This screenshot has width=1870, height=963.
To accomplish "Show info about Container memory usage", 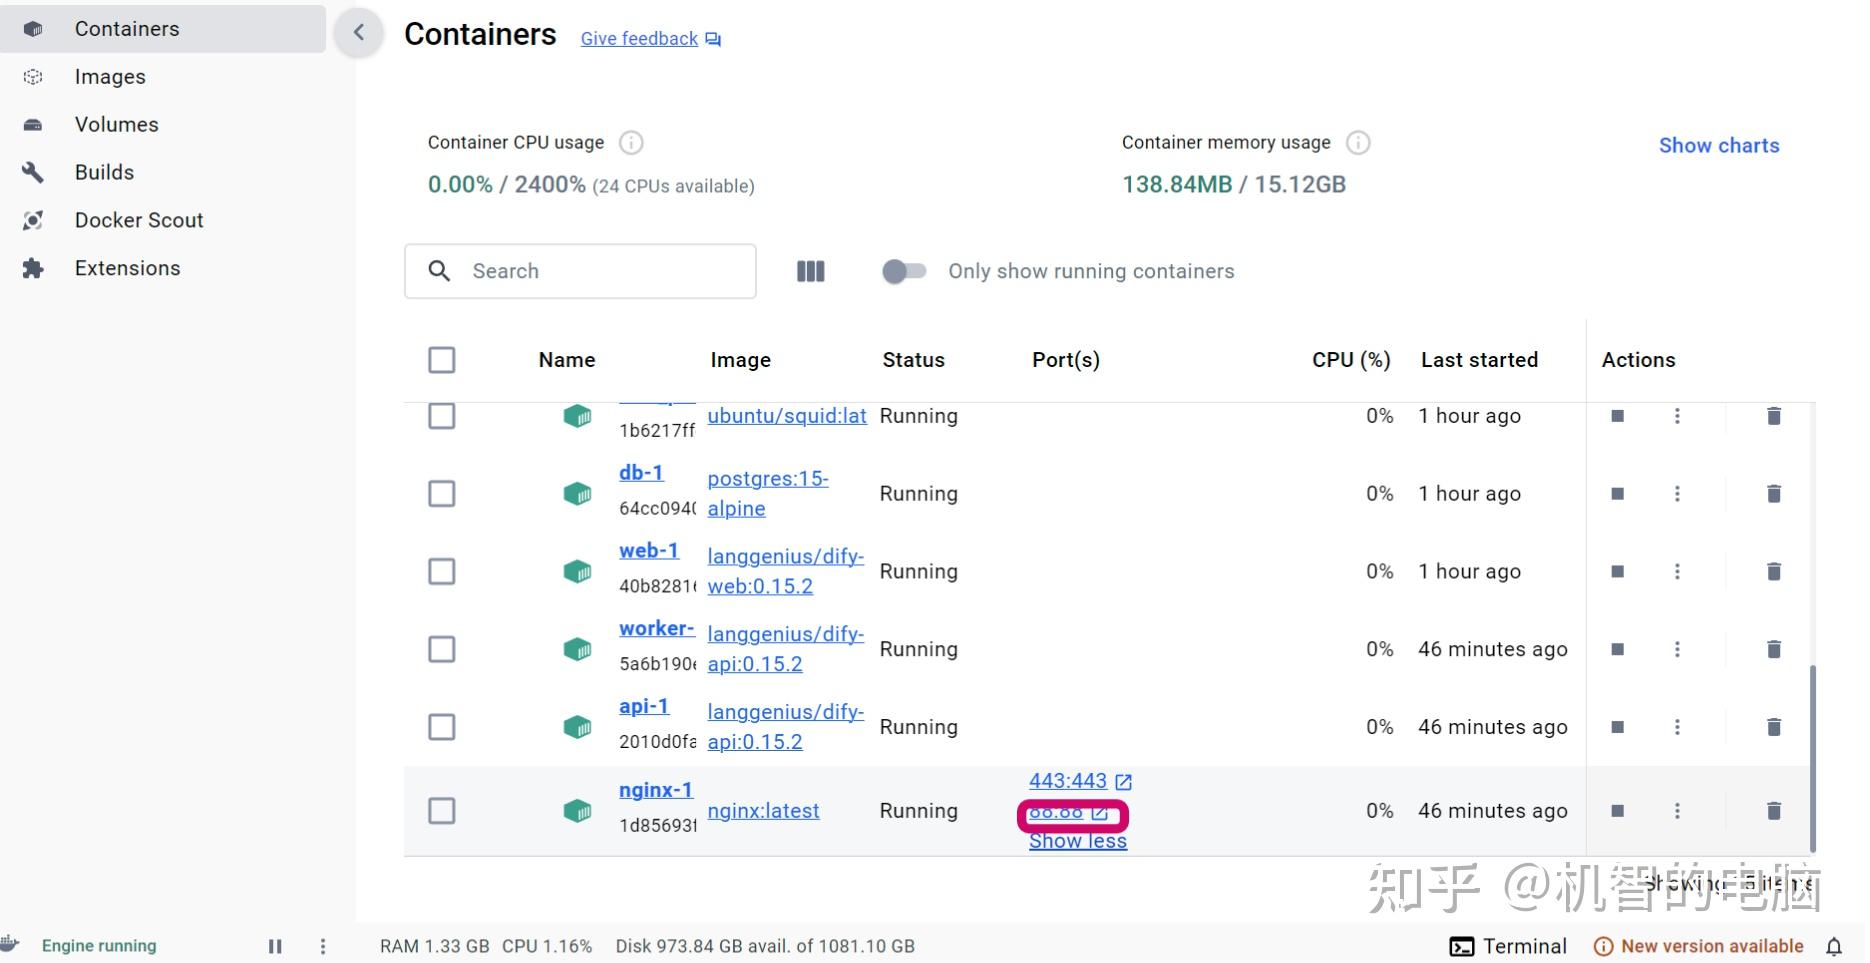I will (1358, 143).
